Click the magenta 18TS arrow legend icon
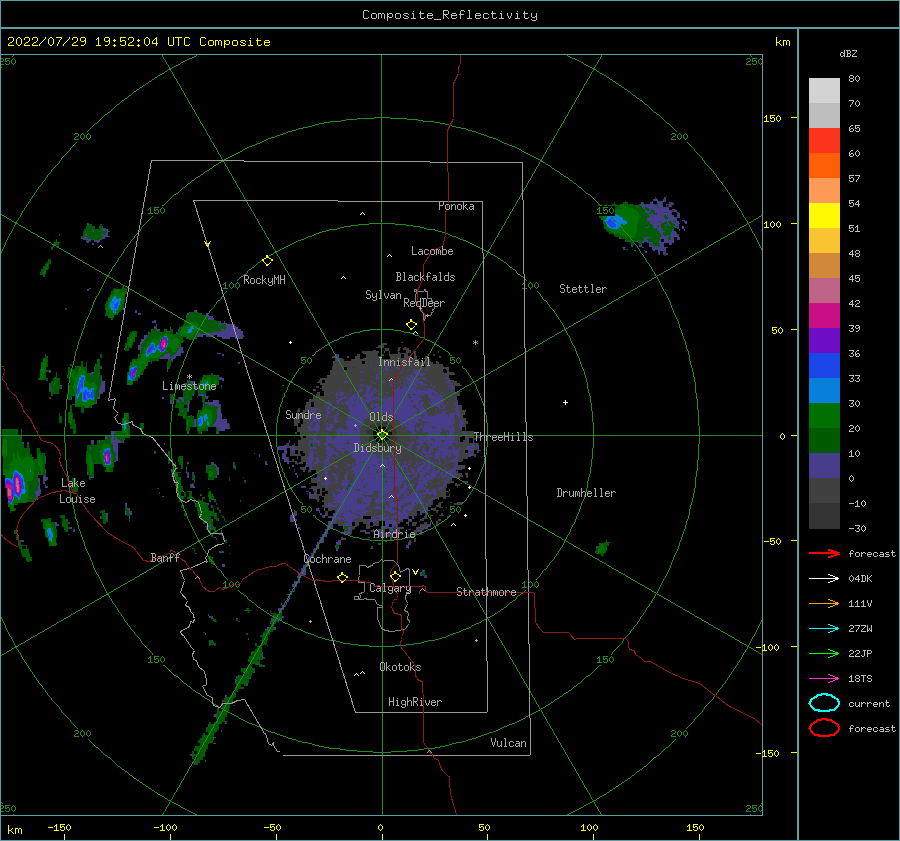The height and width of the screenshot is (841, 900). click(x=824, y=679)
